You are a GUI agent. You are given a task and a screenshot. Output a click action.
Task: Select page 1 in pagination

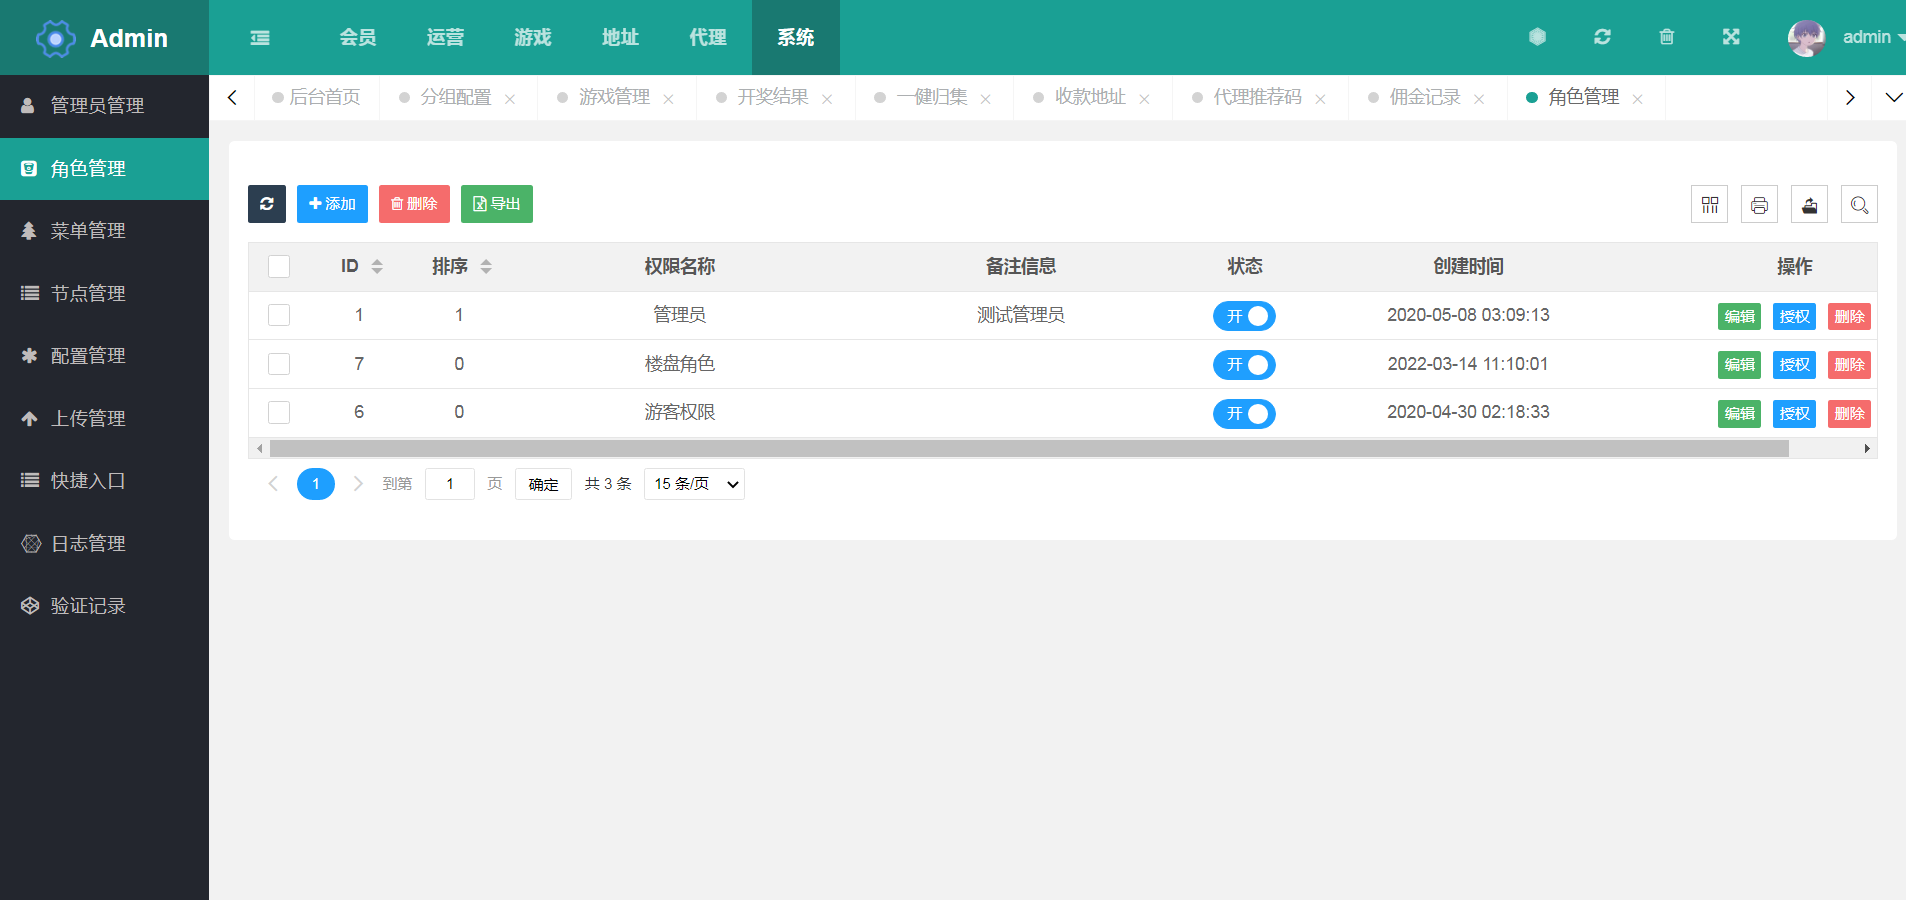[x=316, y=484]
